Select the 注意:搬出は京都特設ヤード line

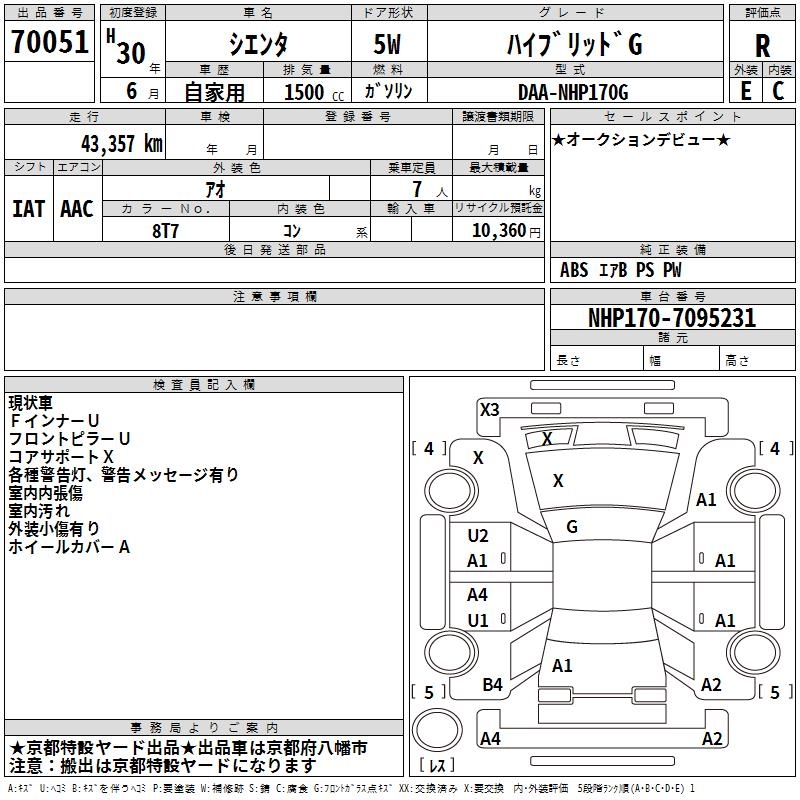tap(163, 766)
